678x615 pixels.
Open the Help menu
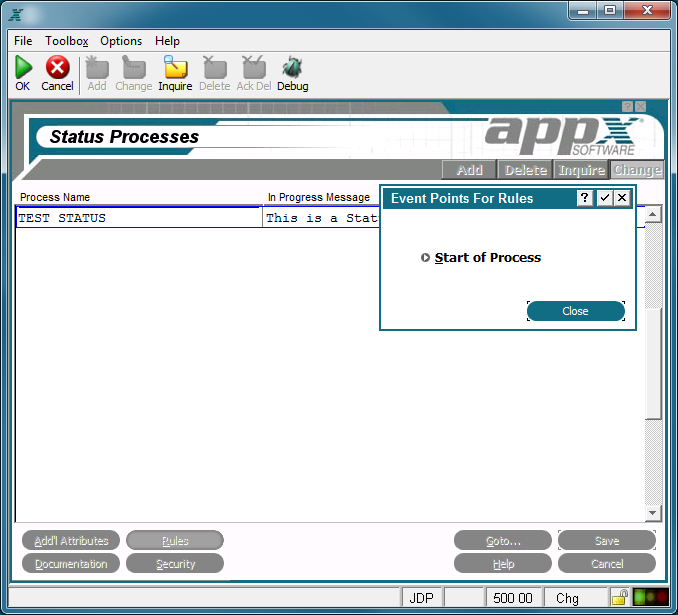point(167,41)
